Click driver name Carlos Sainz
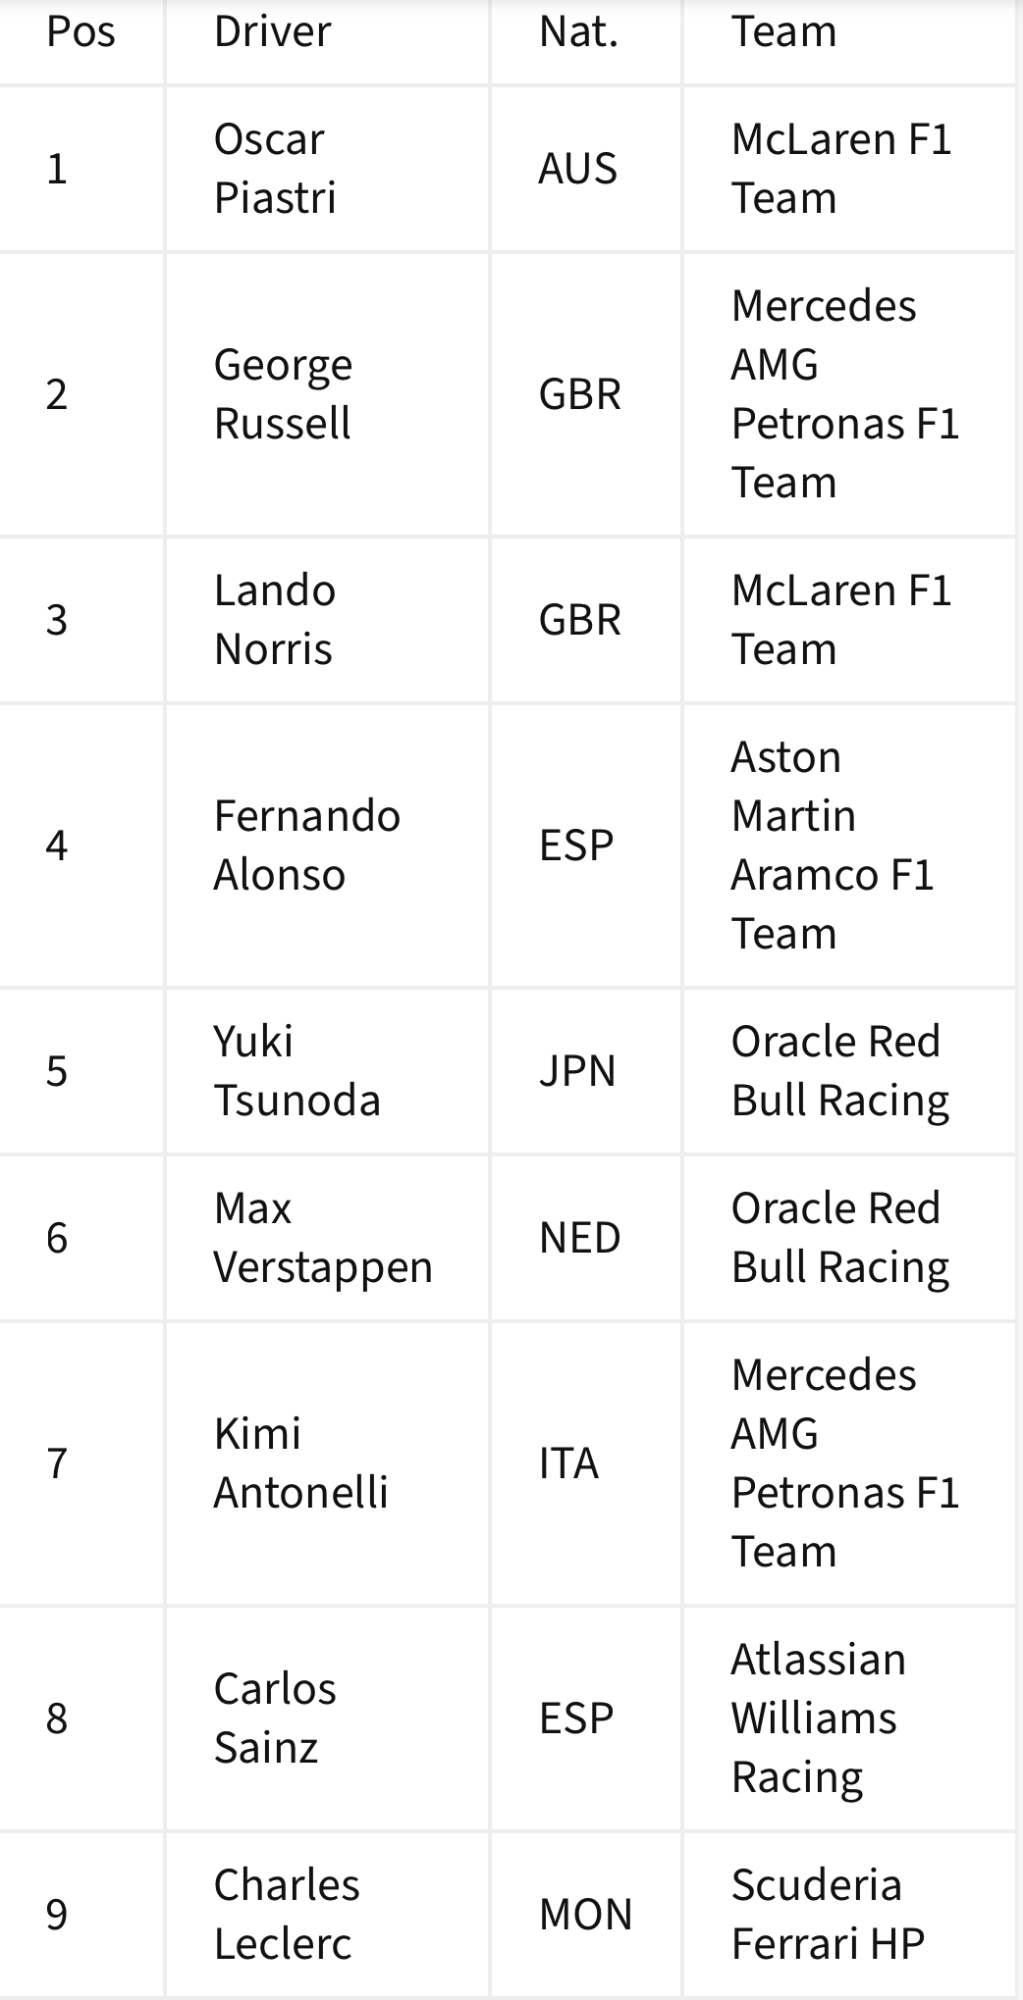1023x2000 pixels. coord(275,1718)
